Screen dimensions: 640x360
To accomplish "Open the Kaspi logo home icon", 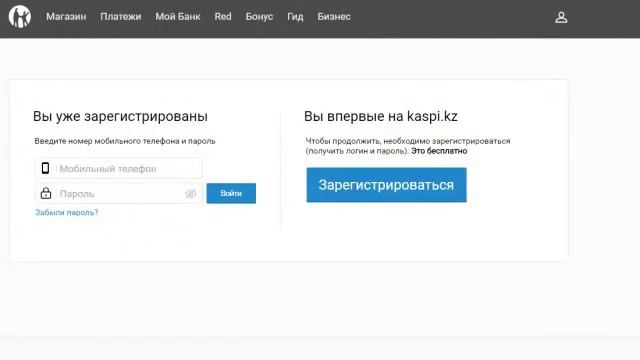I will tap(20, 17).
